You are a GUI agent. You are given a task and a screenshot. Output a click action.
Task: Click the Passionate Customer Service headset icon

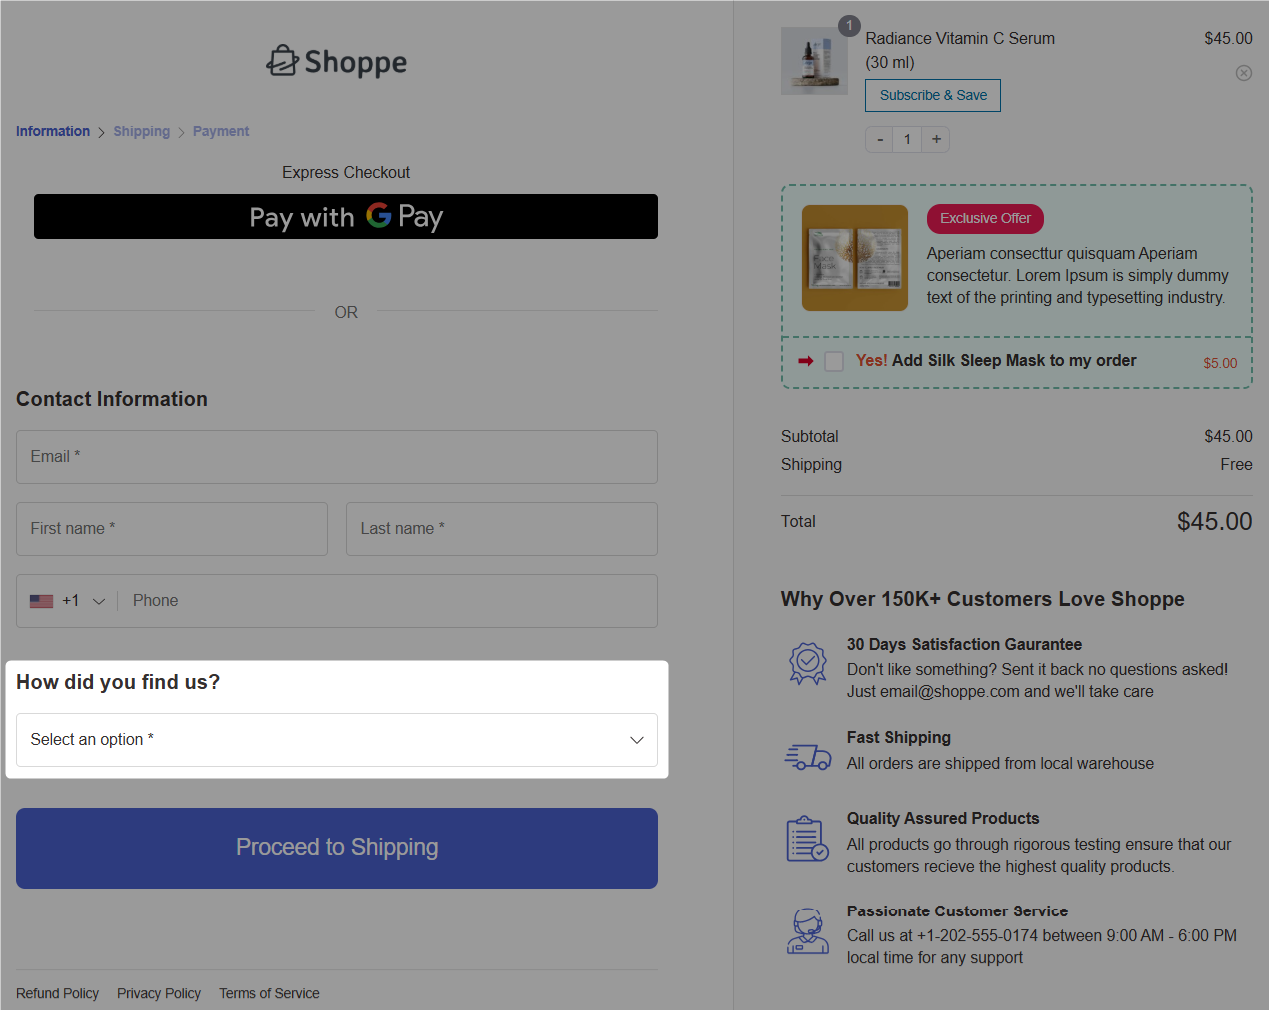pos(807,930)
